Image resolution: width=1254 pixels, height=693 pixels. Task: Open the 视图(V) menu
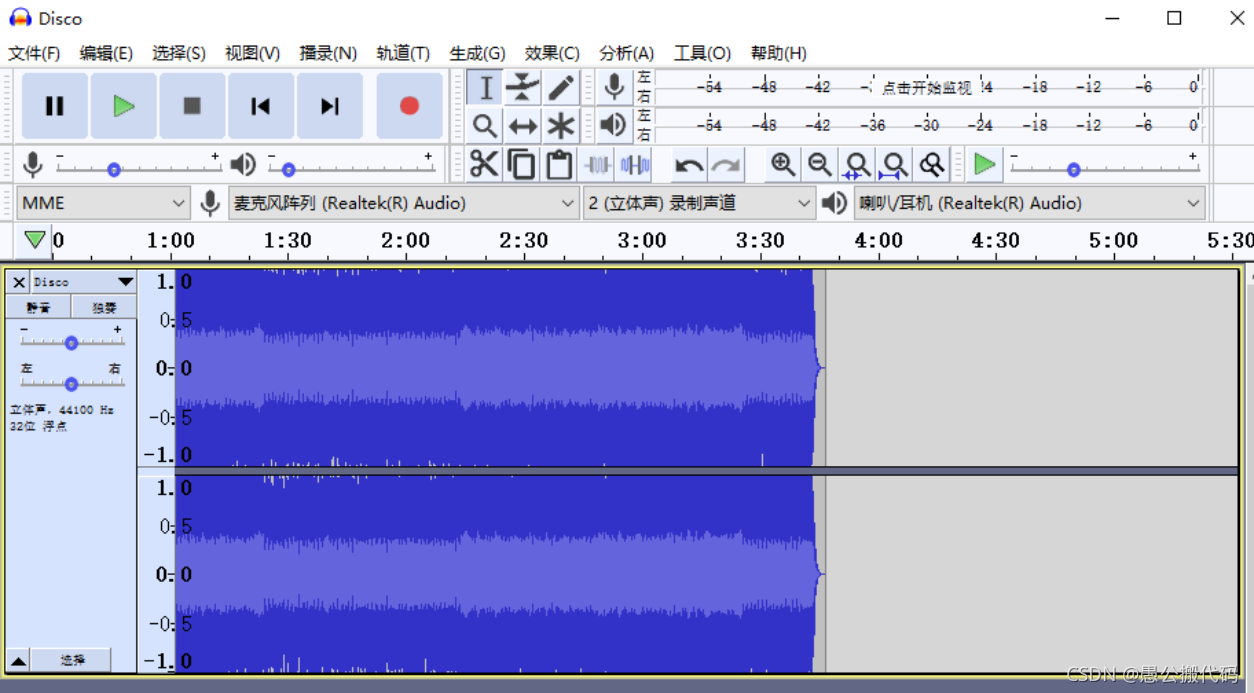tap(252, 53)
